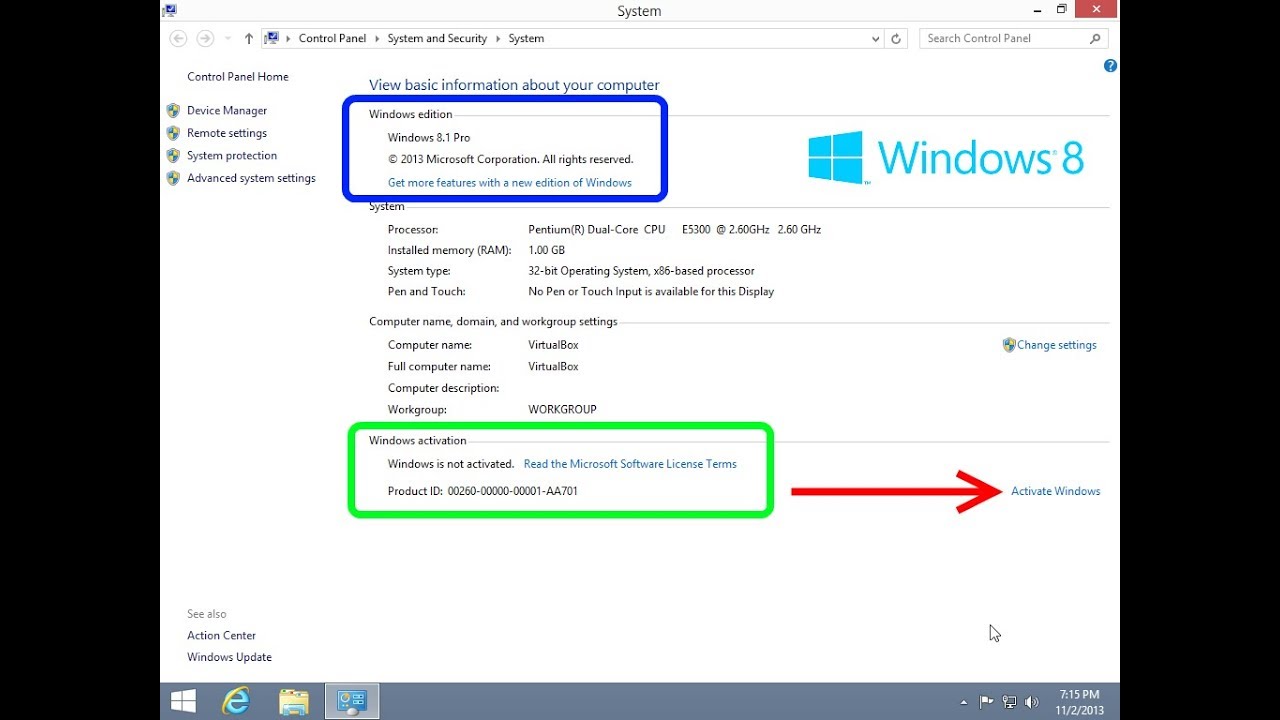Click Get more features with a new edition of Windows
Image resolution: width=1280 pixels, height=720 pixels.
pos(510,183)
